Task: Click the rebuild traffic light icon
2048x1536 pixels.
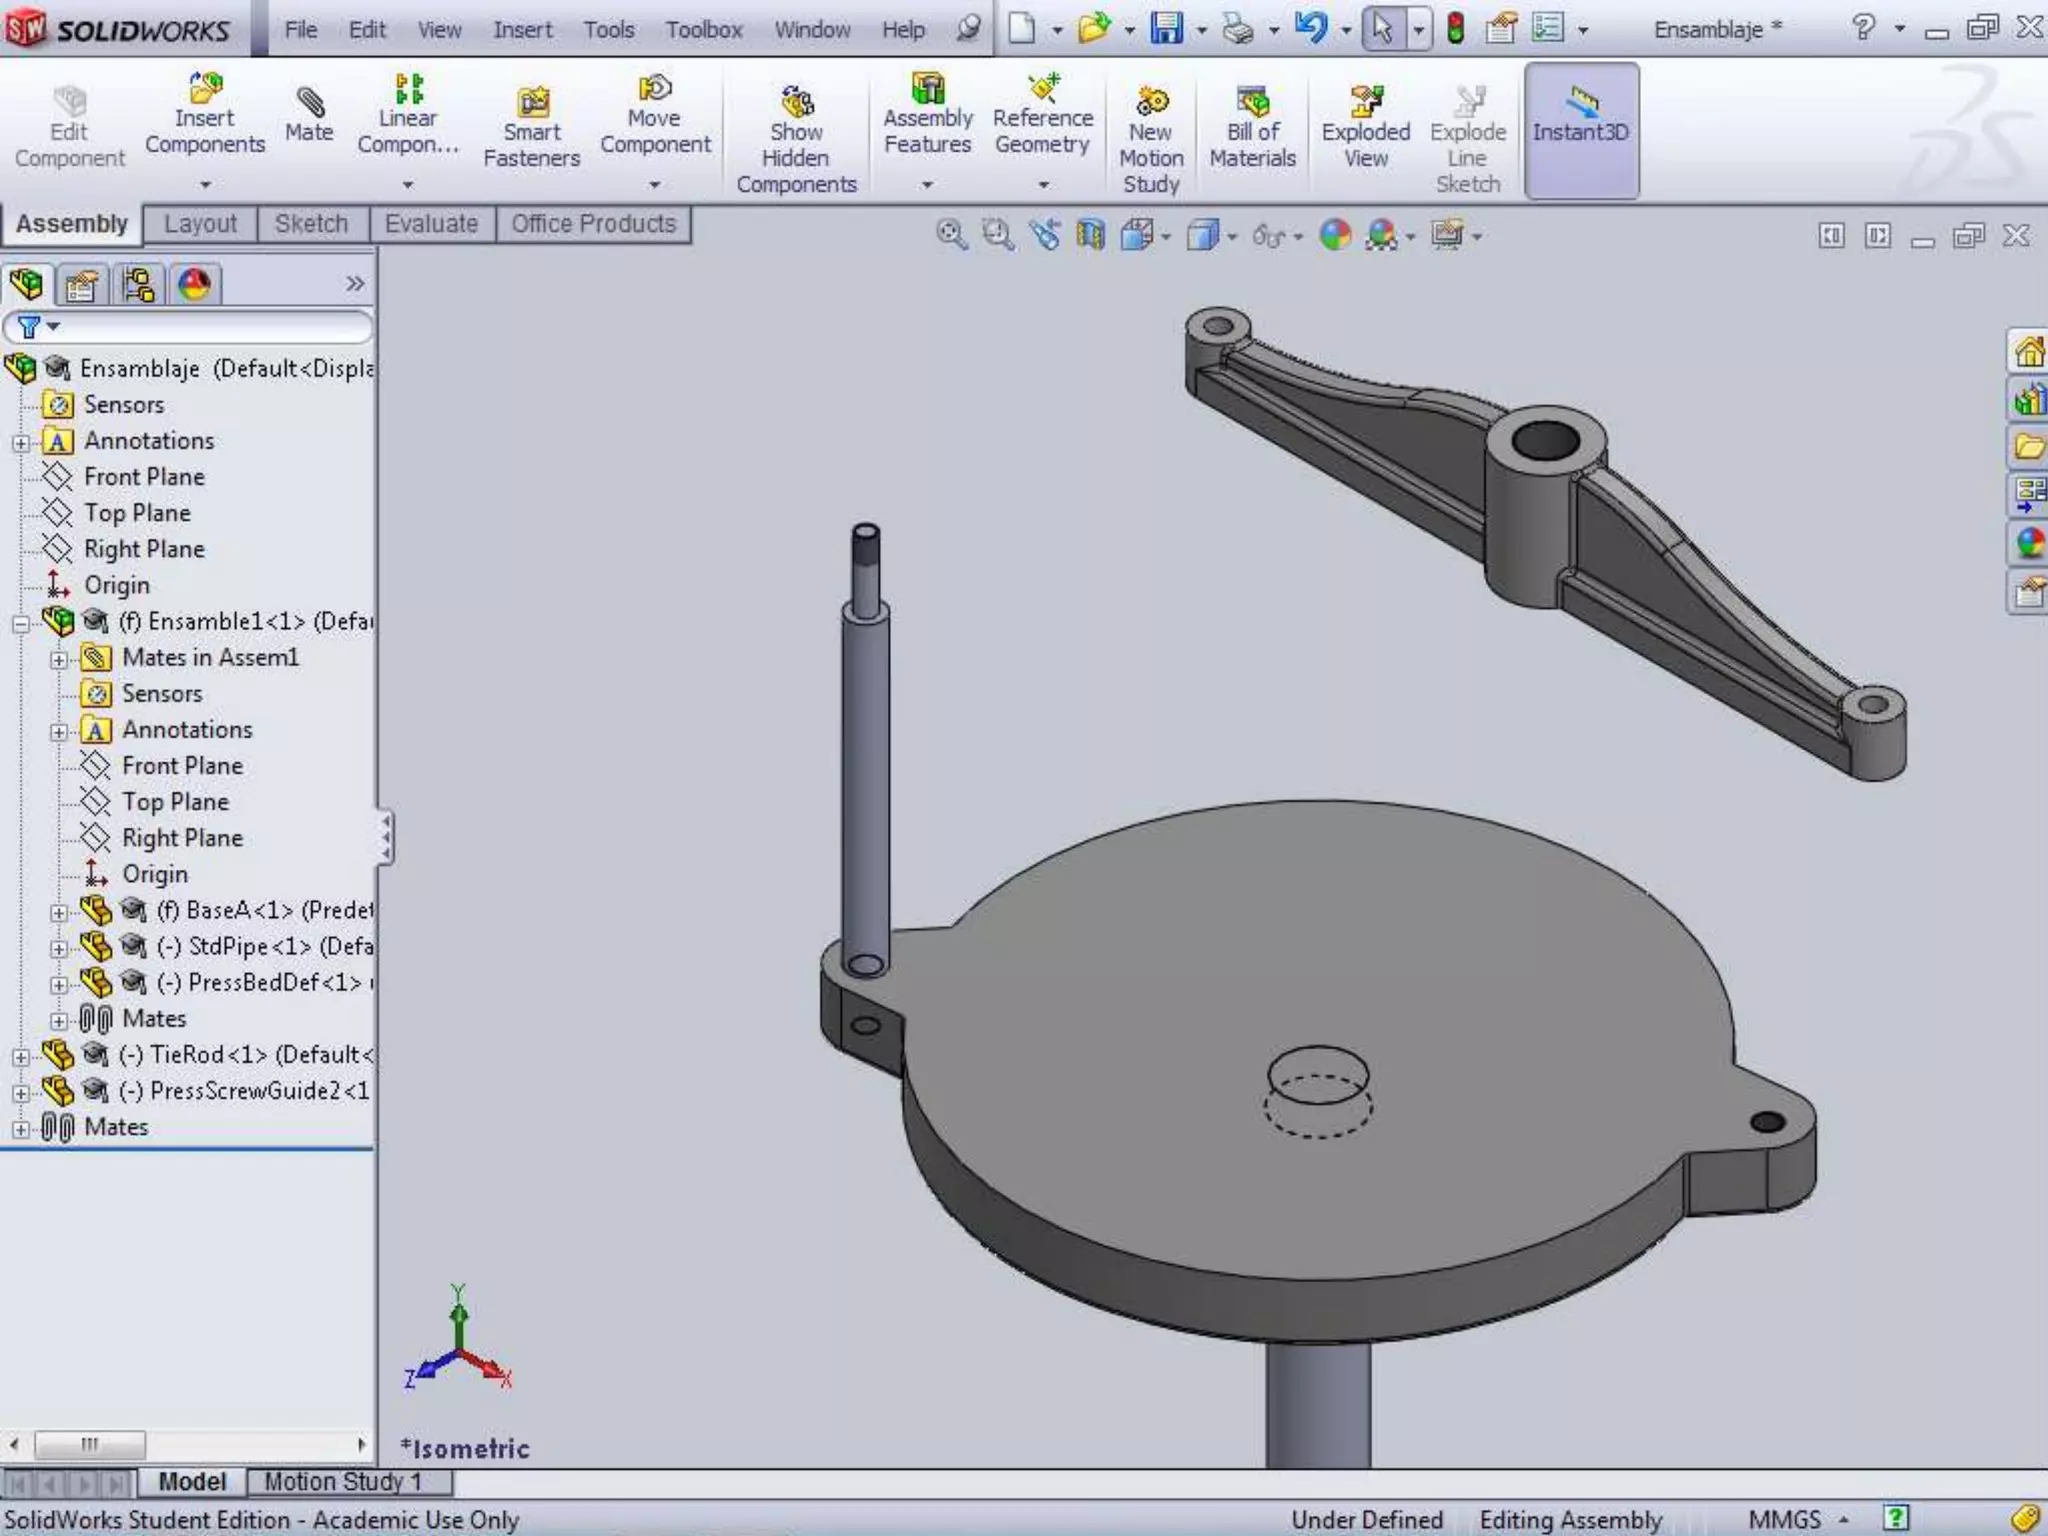Action: (1456, 29)
